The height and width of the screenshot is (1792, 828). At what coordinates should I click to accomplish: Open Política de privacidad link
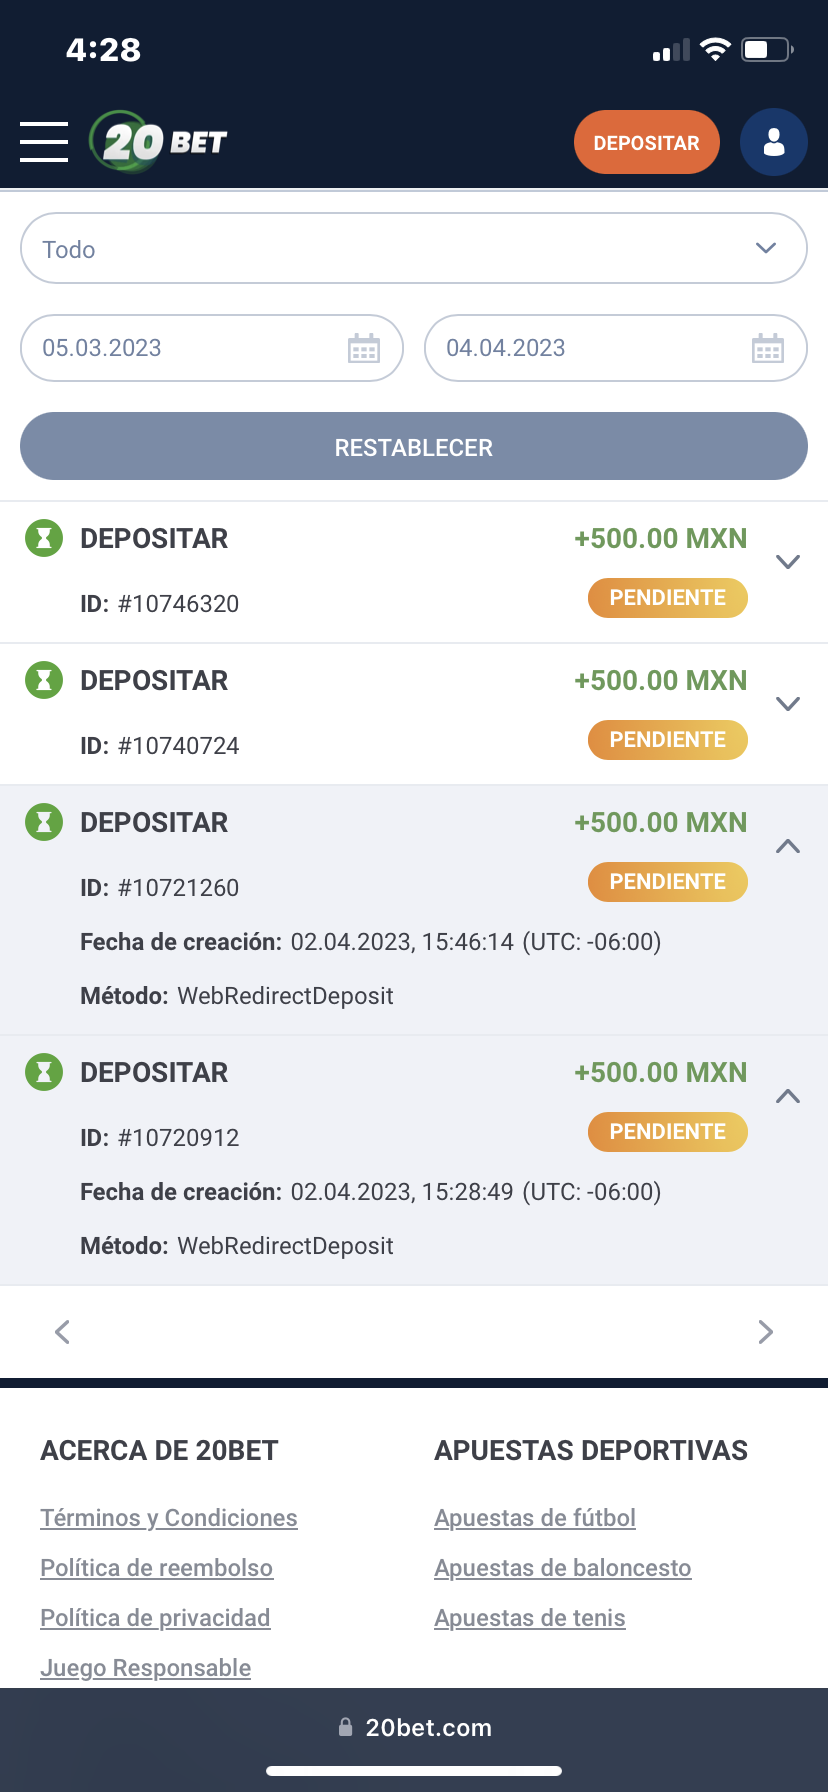[155, 1618]
